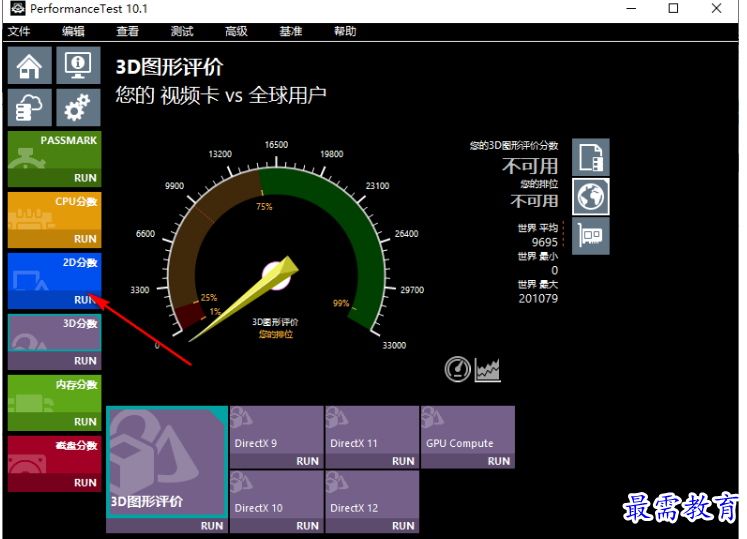Open the 帮助 menu
Viewport: 747px width, 539px height.
pos(345,31)
